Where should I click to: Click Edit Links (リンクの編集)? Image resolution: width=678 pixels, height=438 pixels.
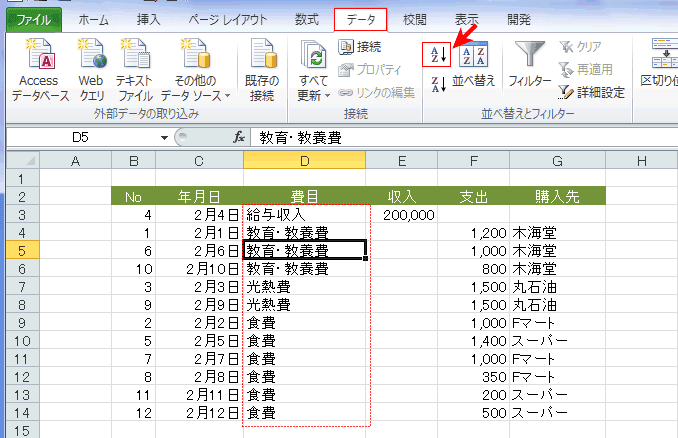376,93
